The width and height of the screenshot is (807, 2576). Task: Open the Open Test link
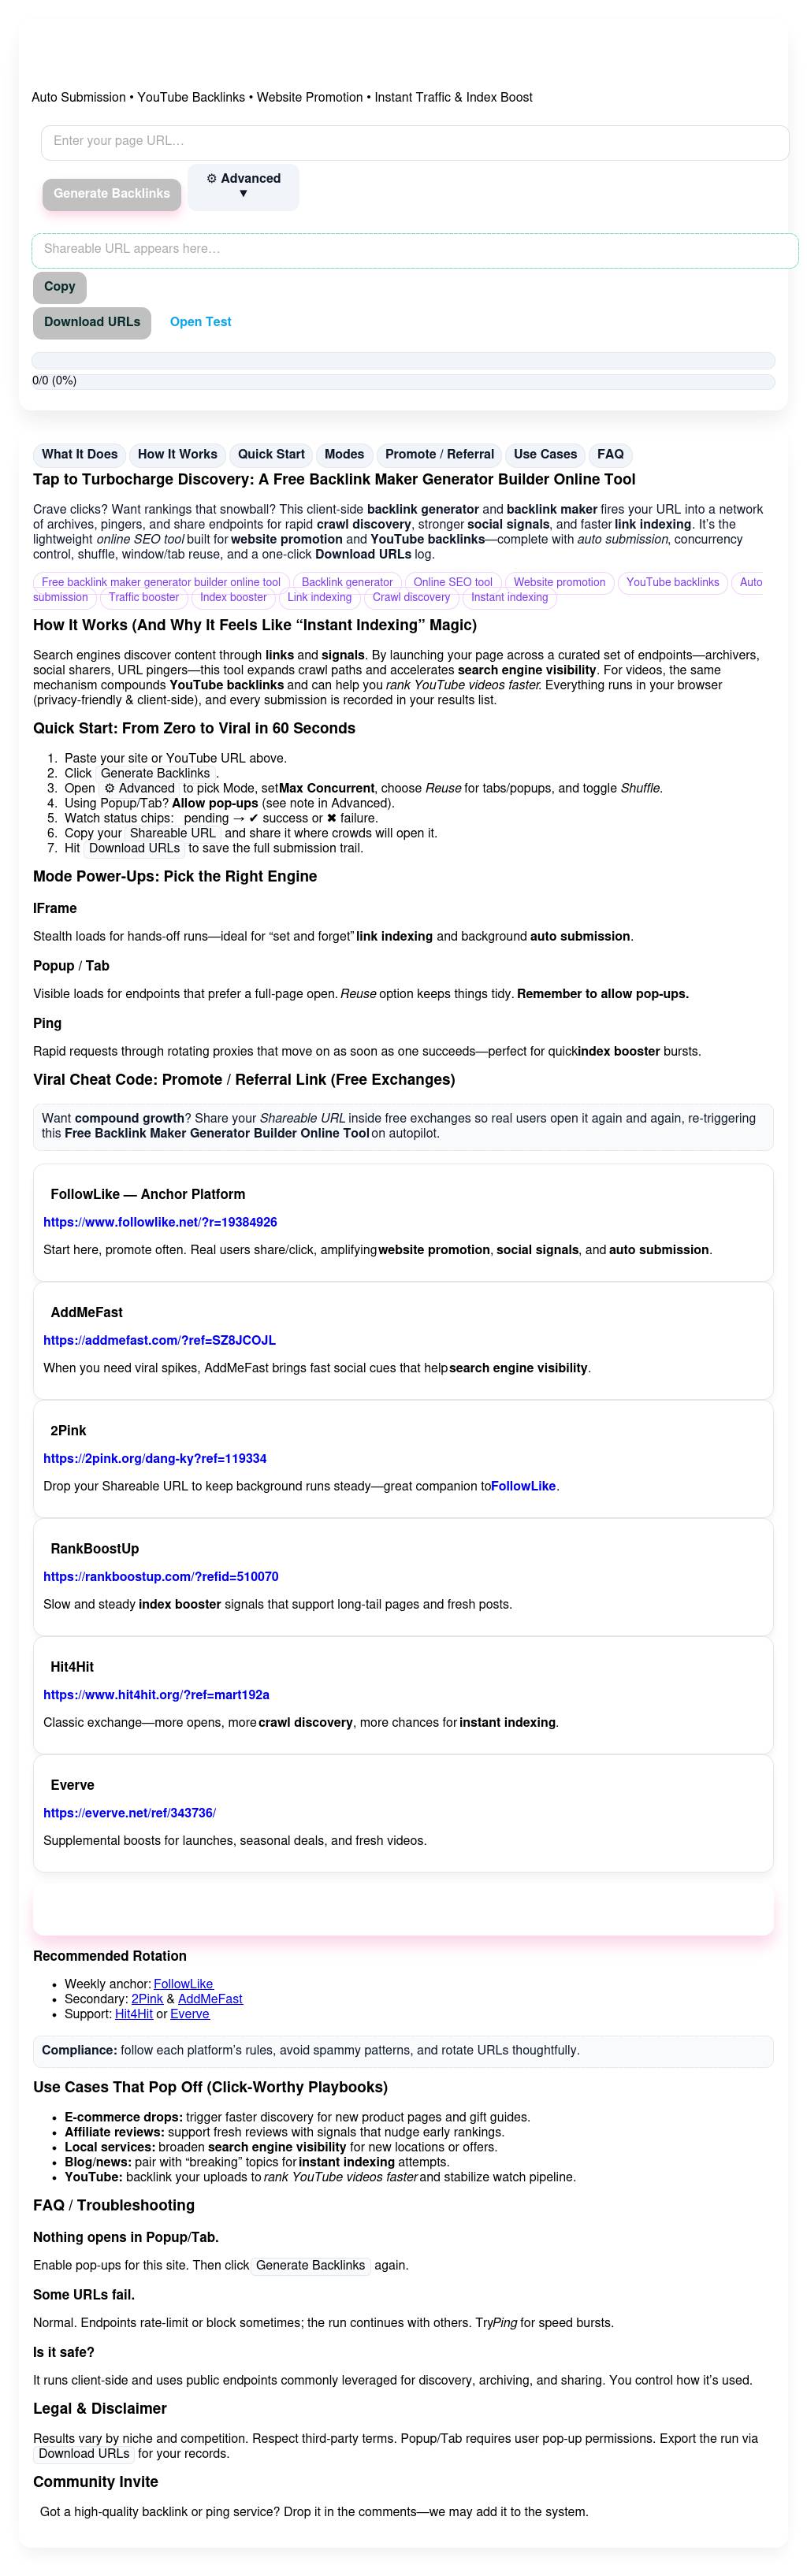pos(200,322)
